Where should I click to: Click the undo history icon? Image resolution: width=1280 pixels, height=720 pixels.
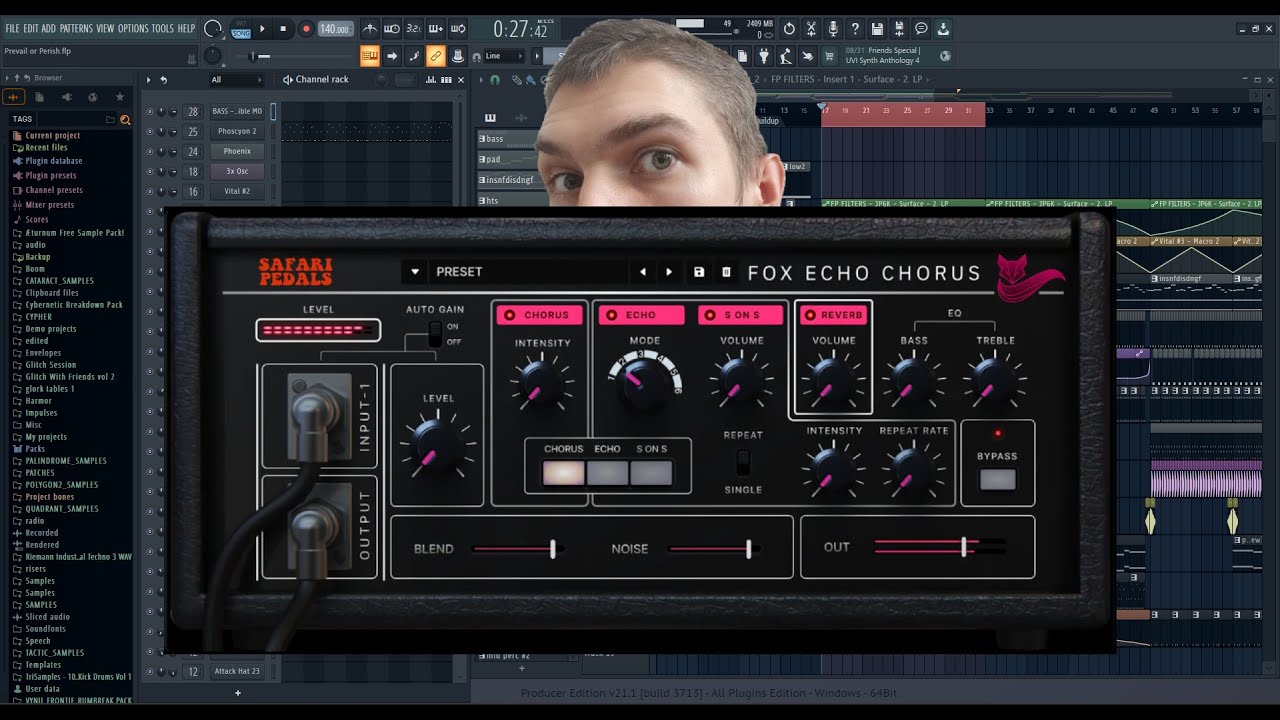coord(789,29)
